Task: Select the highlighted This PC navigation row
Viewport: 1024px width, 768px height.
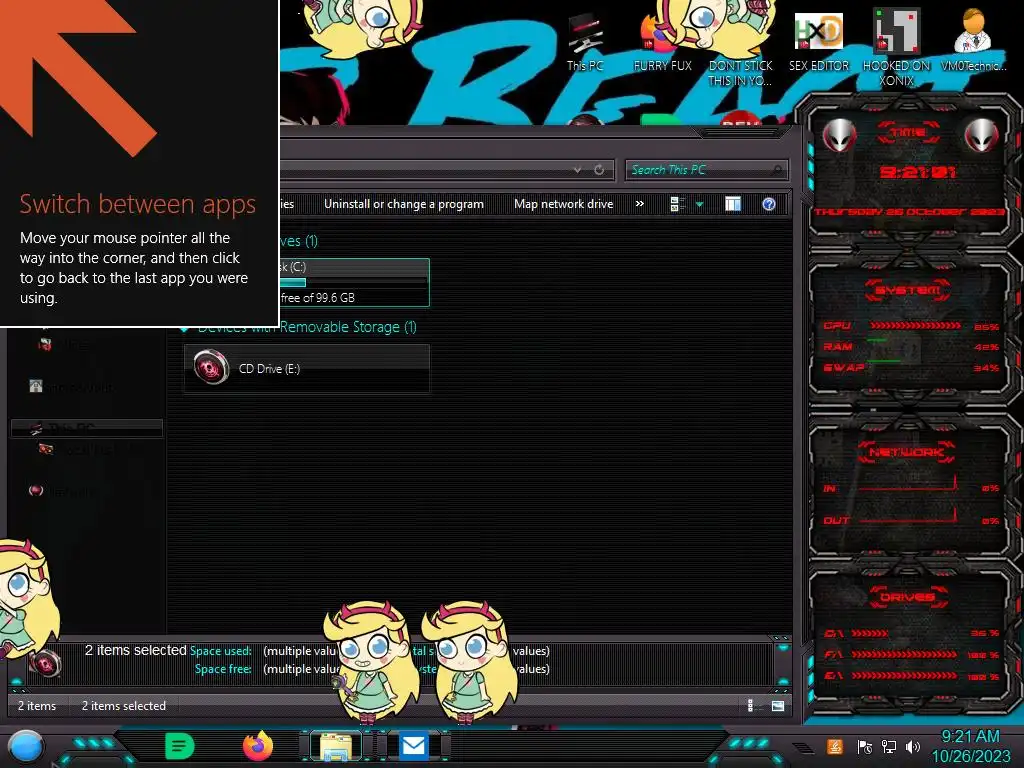Action: (87, 428)
